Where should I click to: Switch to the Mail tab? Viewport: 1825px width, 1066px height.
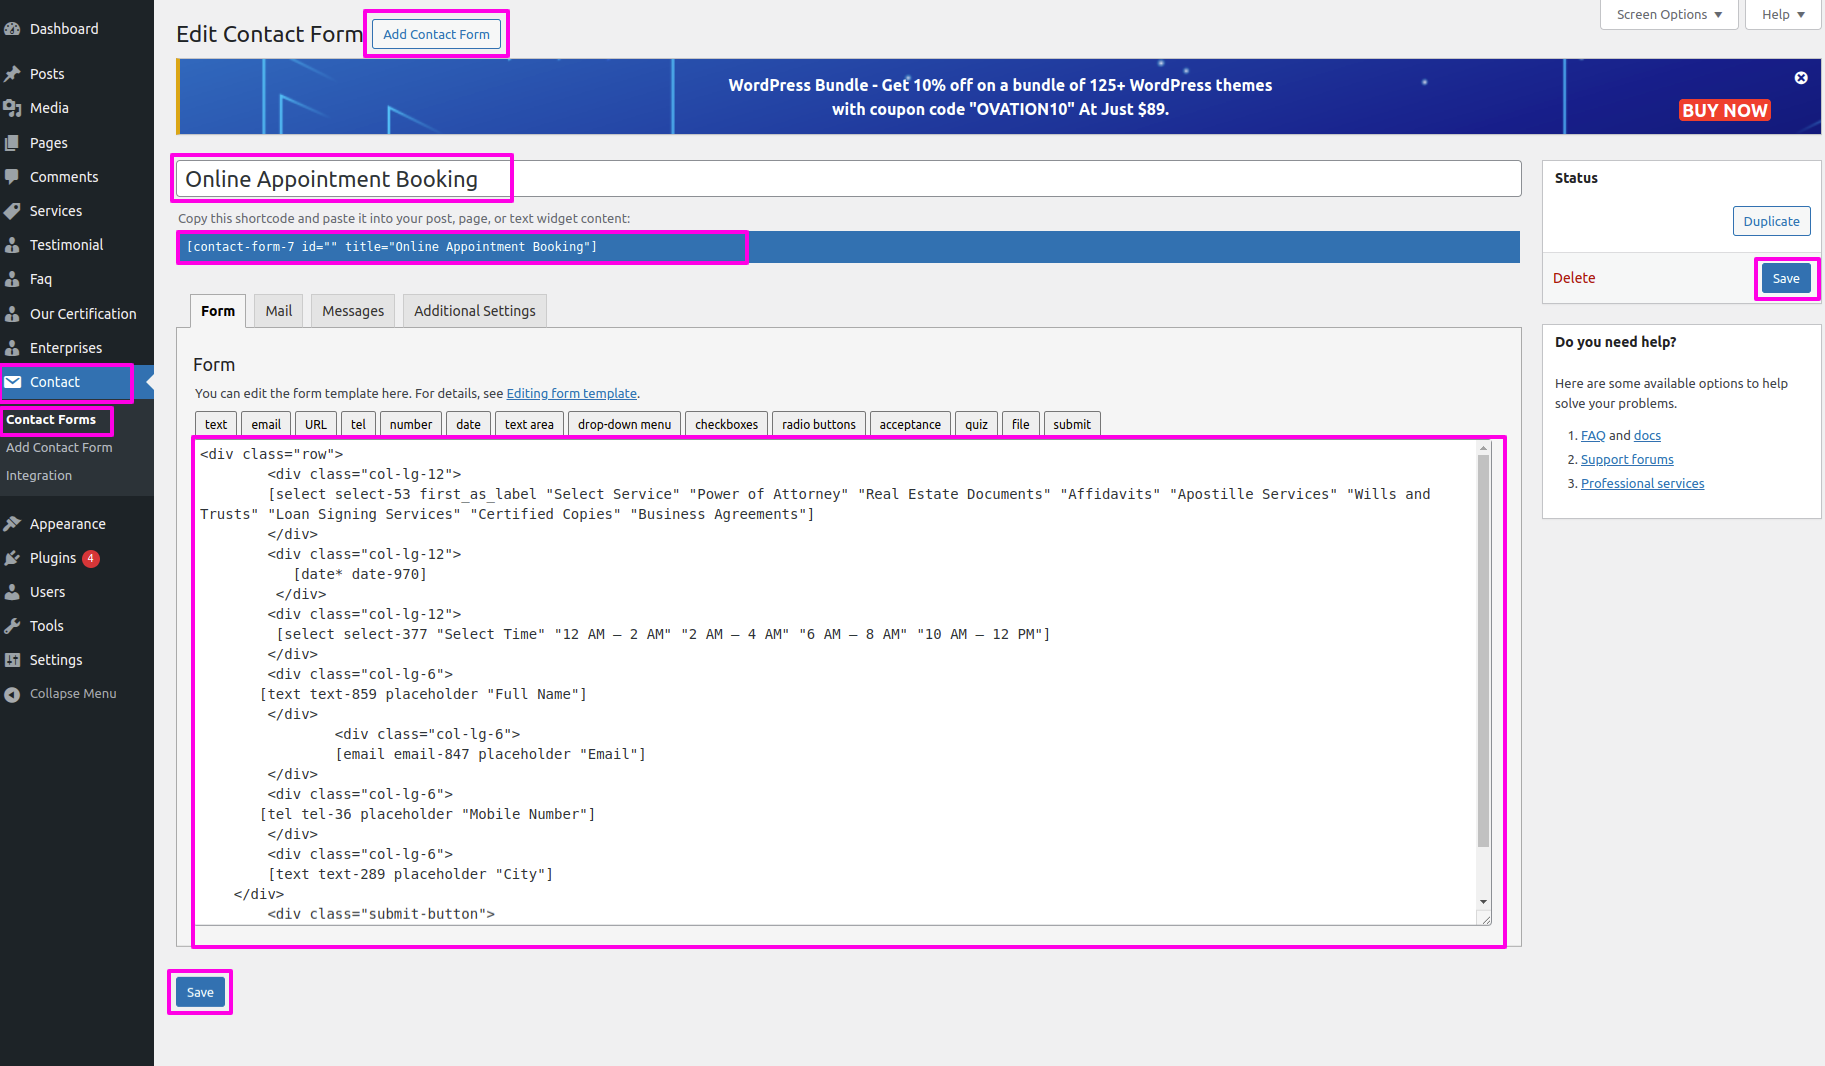[x=278, y=311]
